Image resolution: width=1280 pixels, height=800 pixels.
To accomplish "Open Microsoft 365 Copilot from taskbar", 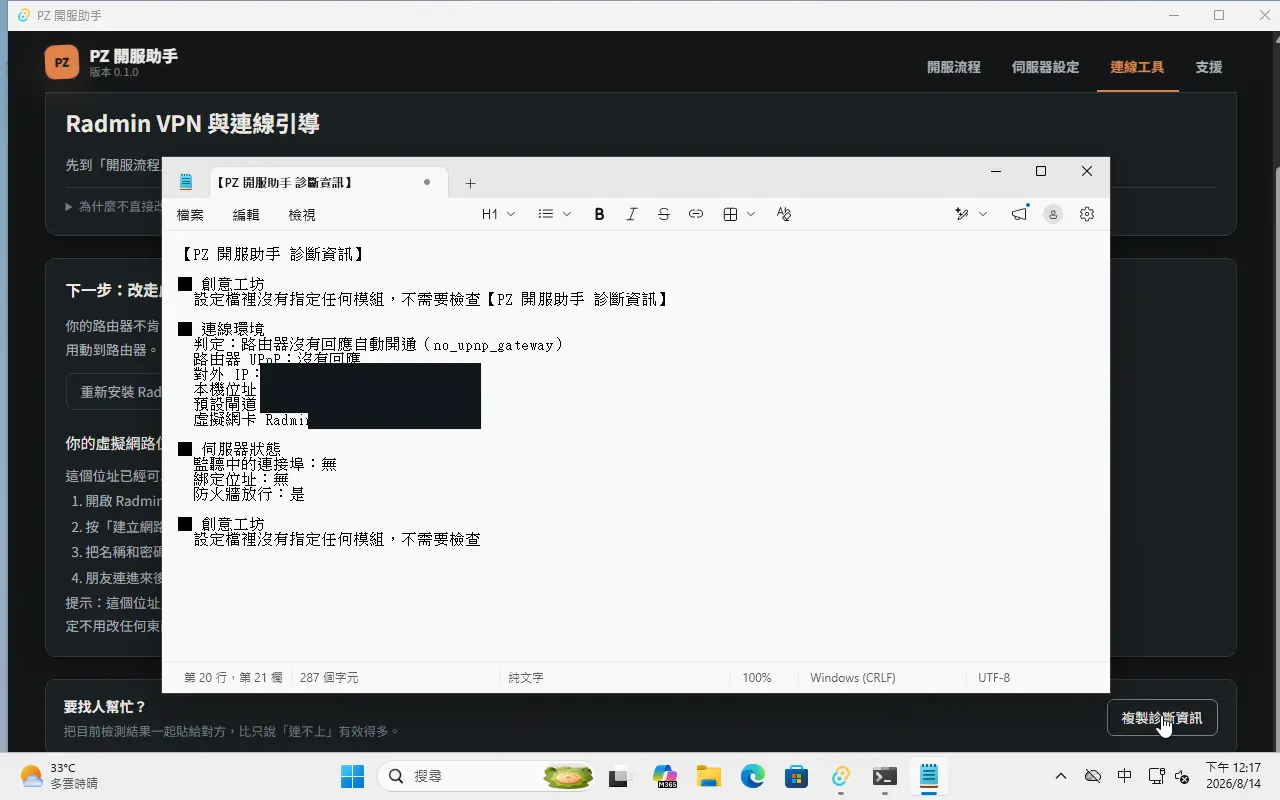I will pyautogui.click(x=665, y=776).
